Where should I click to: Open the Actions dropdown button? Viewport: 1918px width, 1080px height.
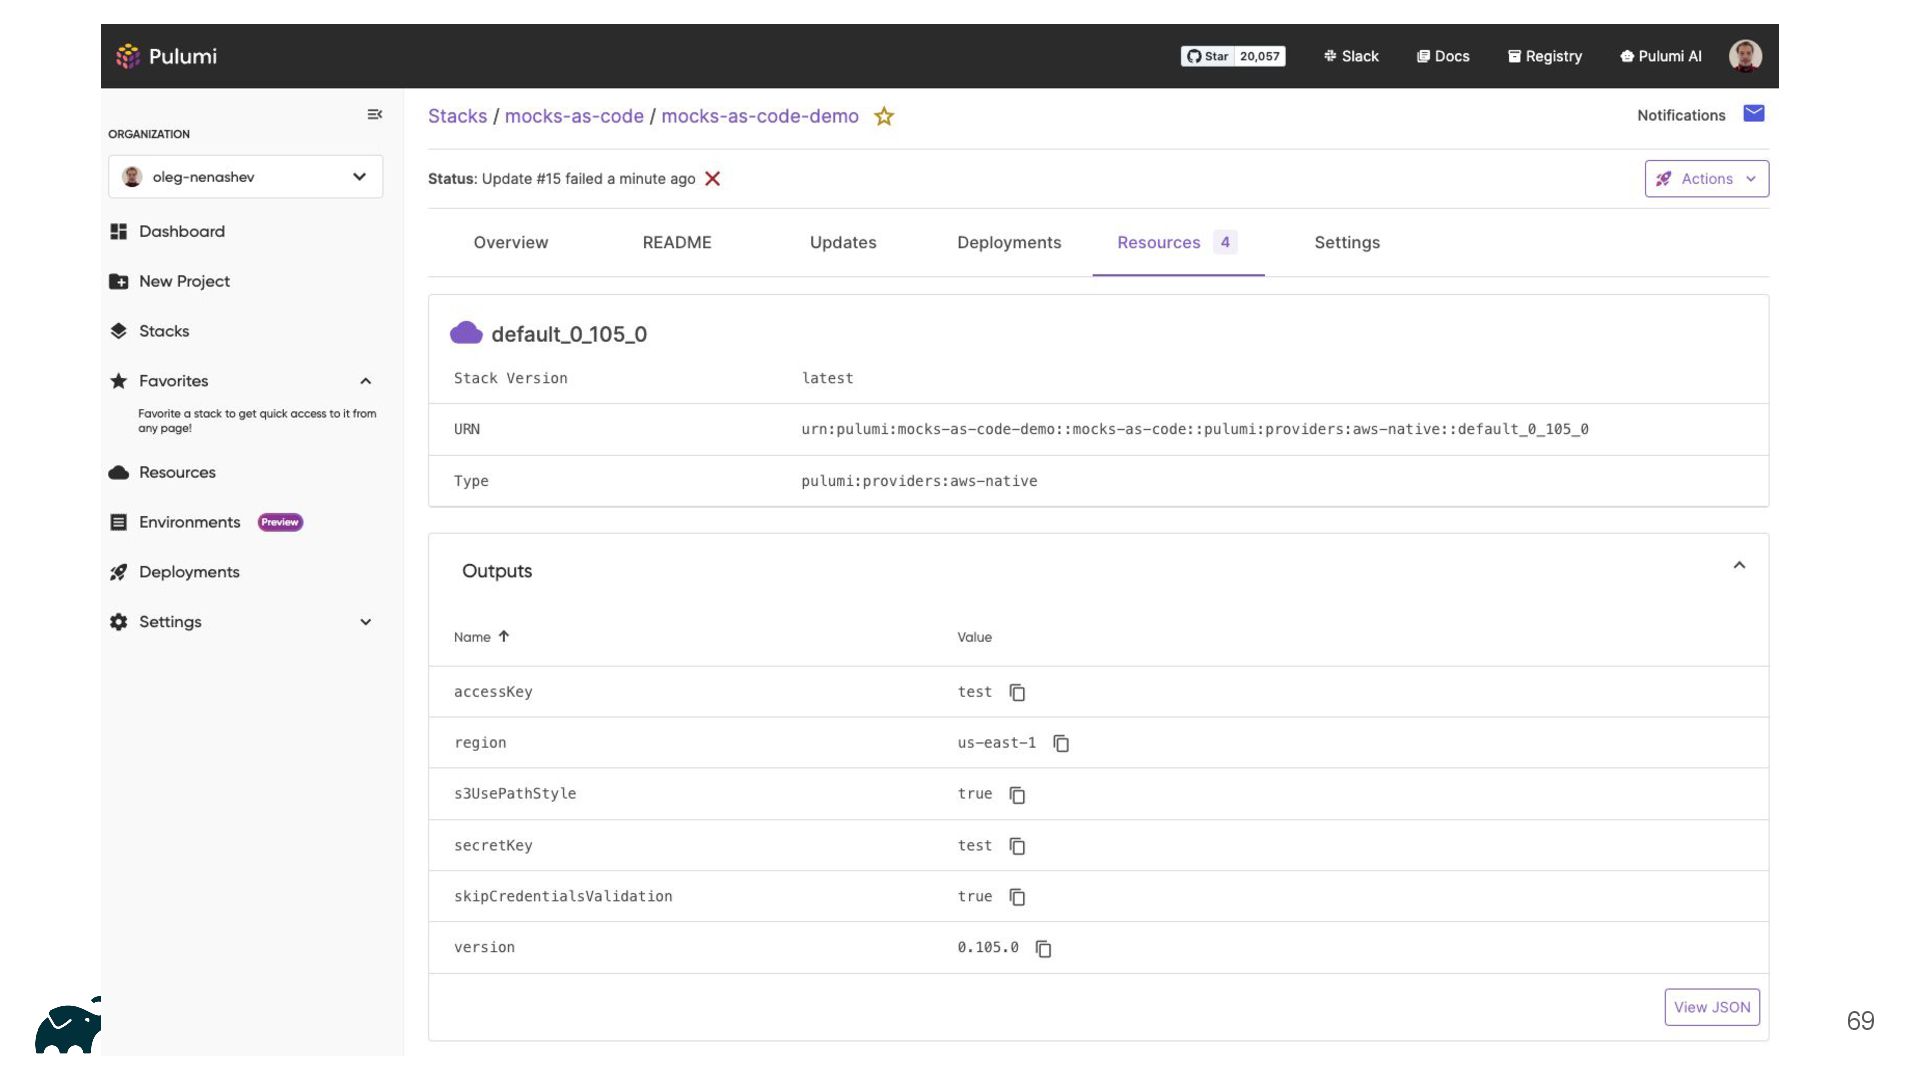coord(1706,179)
